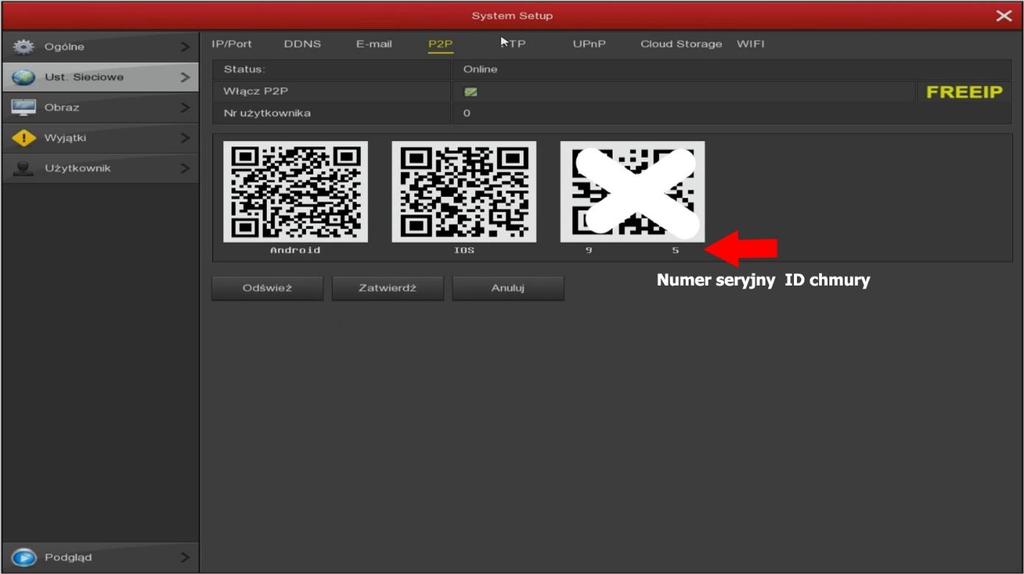
Task: Click the blue play icon for Podgląd
Action: tap(24, 557)
